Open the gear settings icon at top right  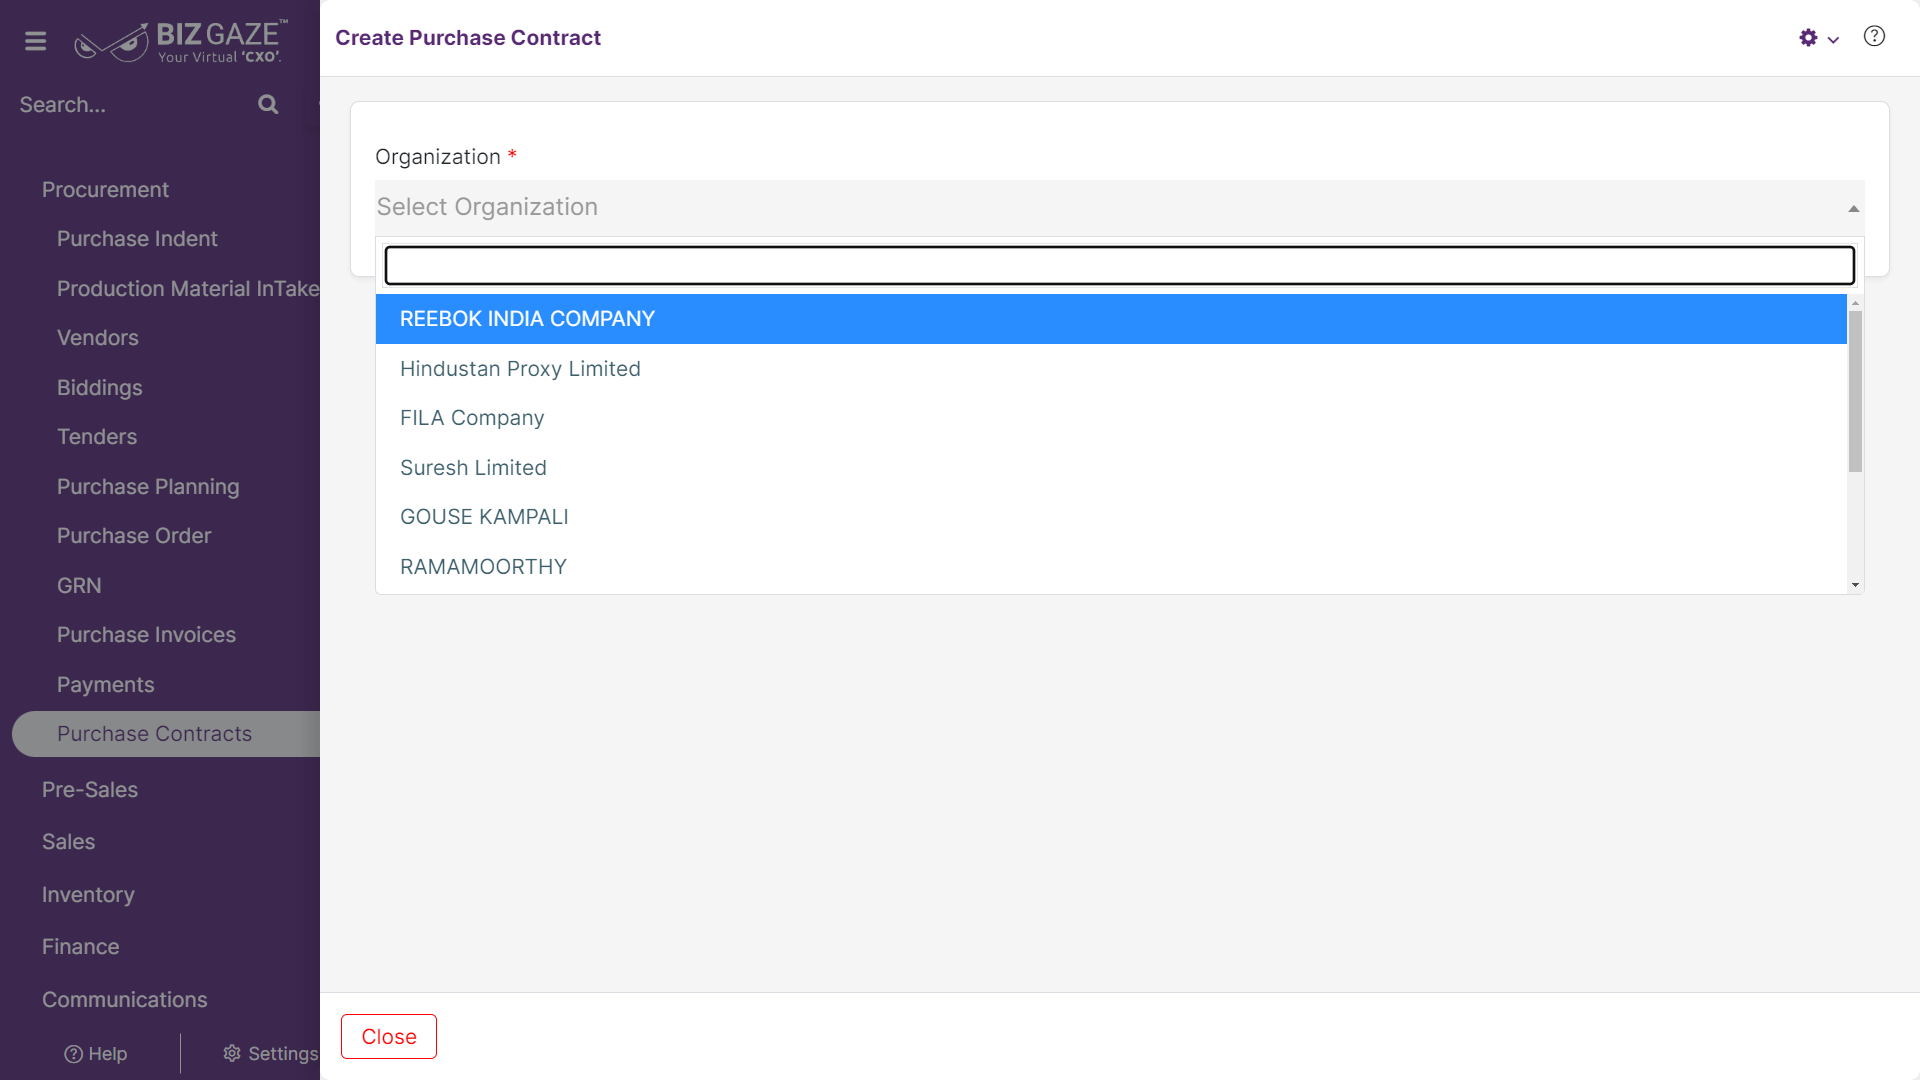pyautogui.click(x=1808, y=38)
